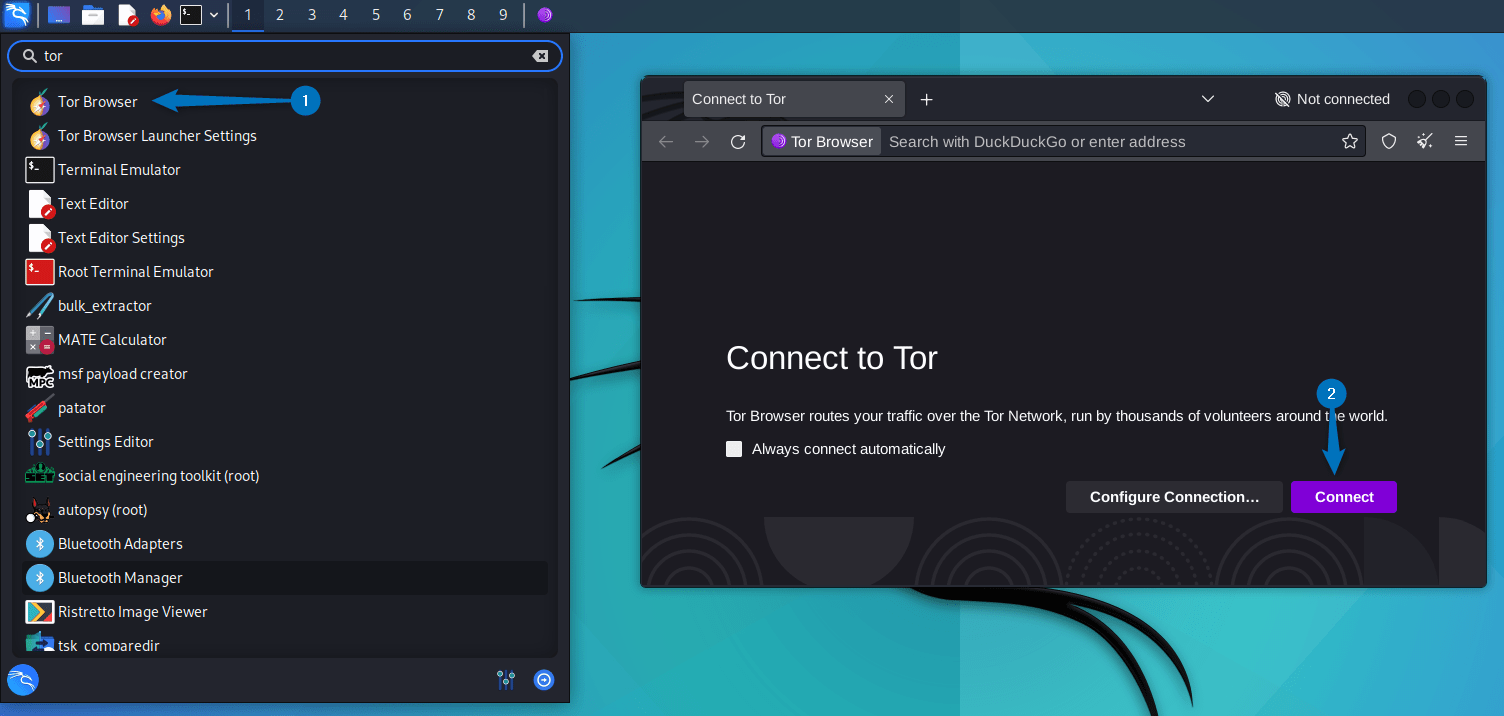Click the Kali menu icon at bottom left

coord(21,679)
